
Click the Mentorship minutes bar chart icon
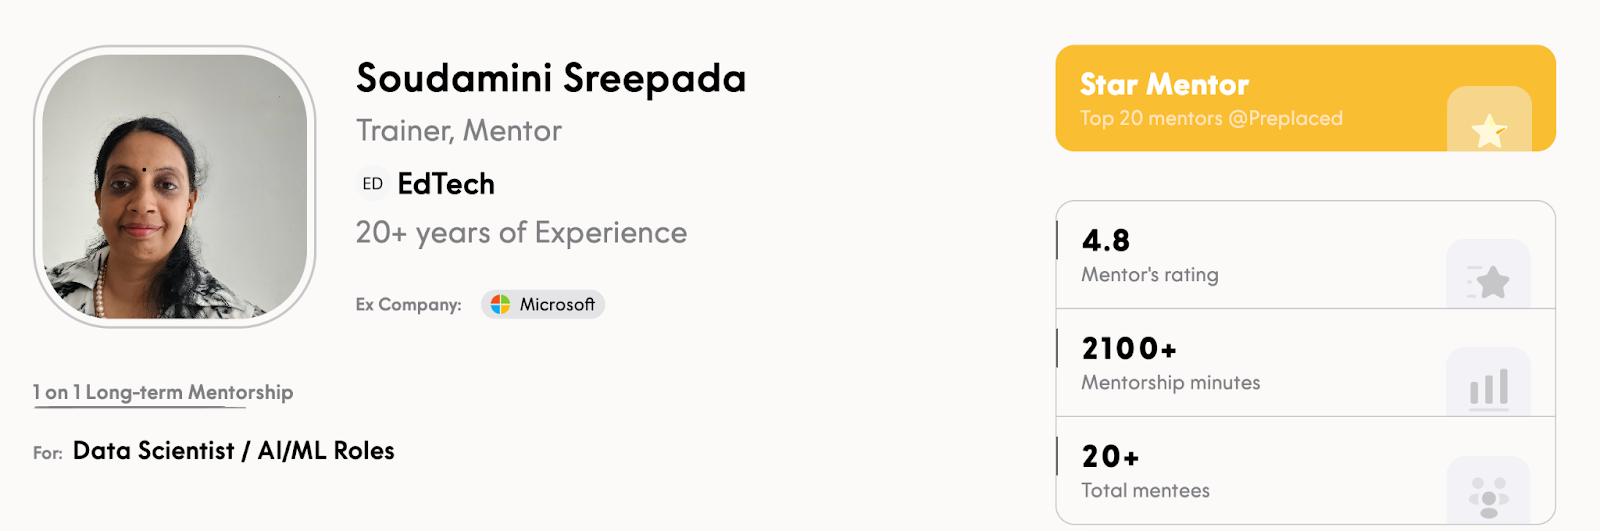coord(1489,388)
